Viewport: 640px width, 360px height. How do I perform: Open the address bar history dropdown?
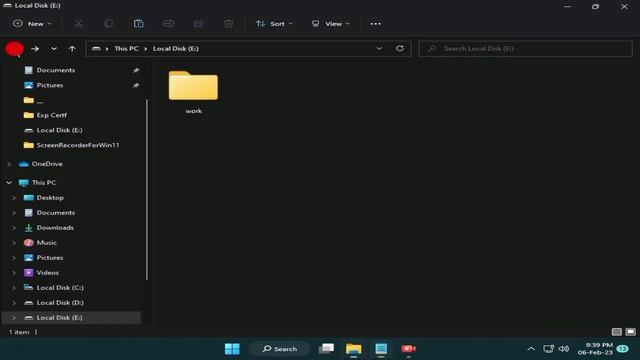[379, 49]
